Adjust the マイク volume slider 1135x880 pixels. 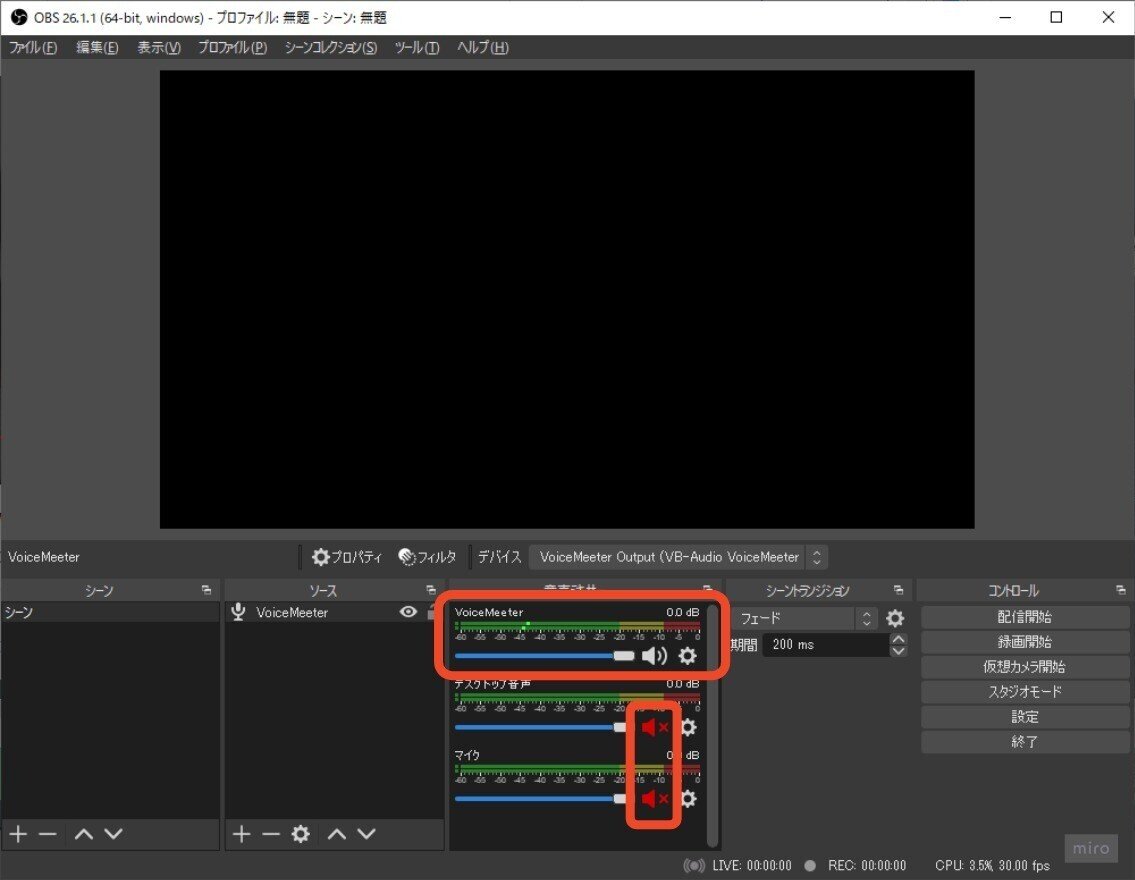click(541, 798)
